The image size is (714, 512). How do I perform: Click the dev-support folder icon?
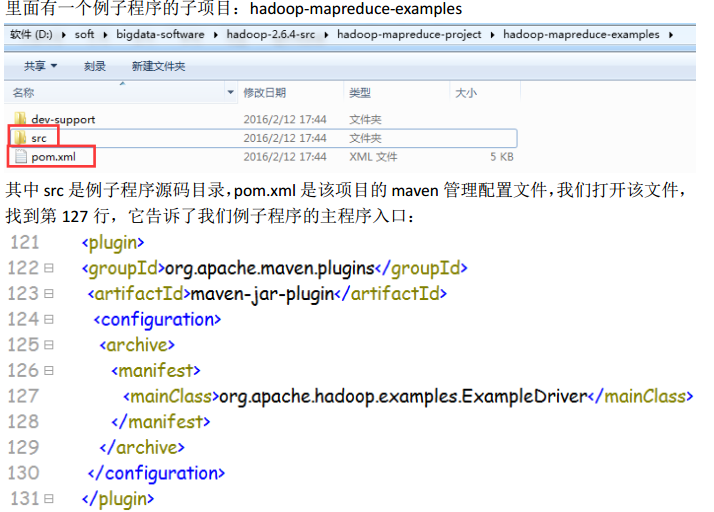[x=20, y=118]
